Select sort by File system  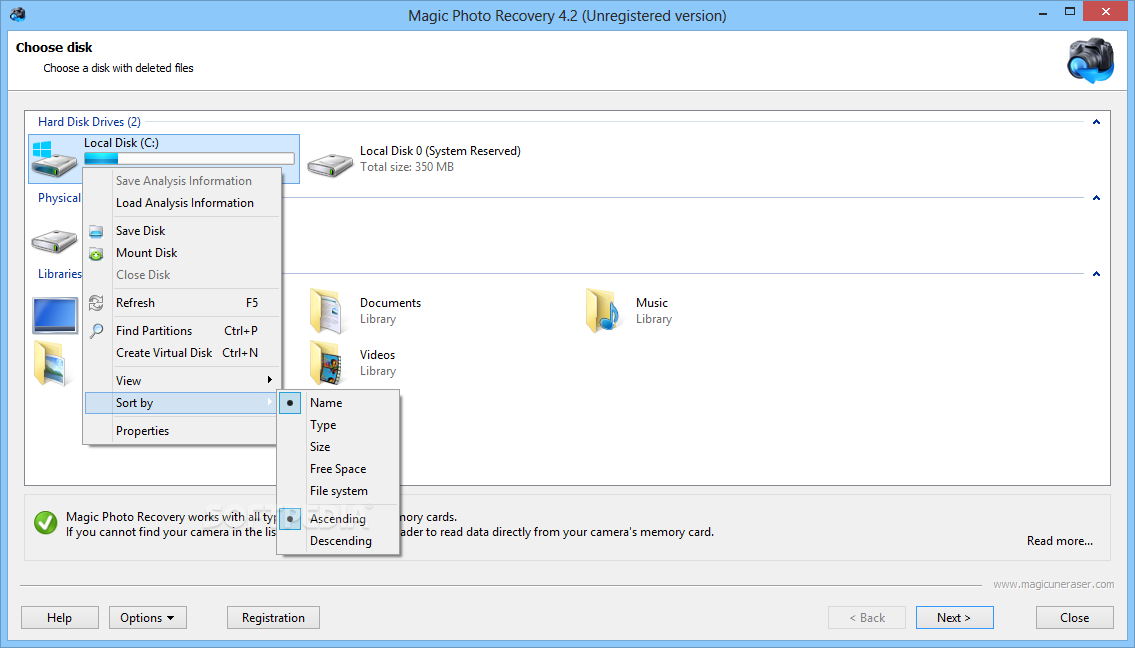click(x=338, y=491)
